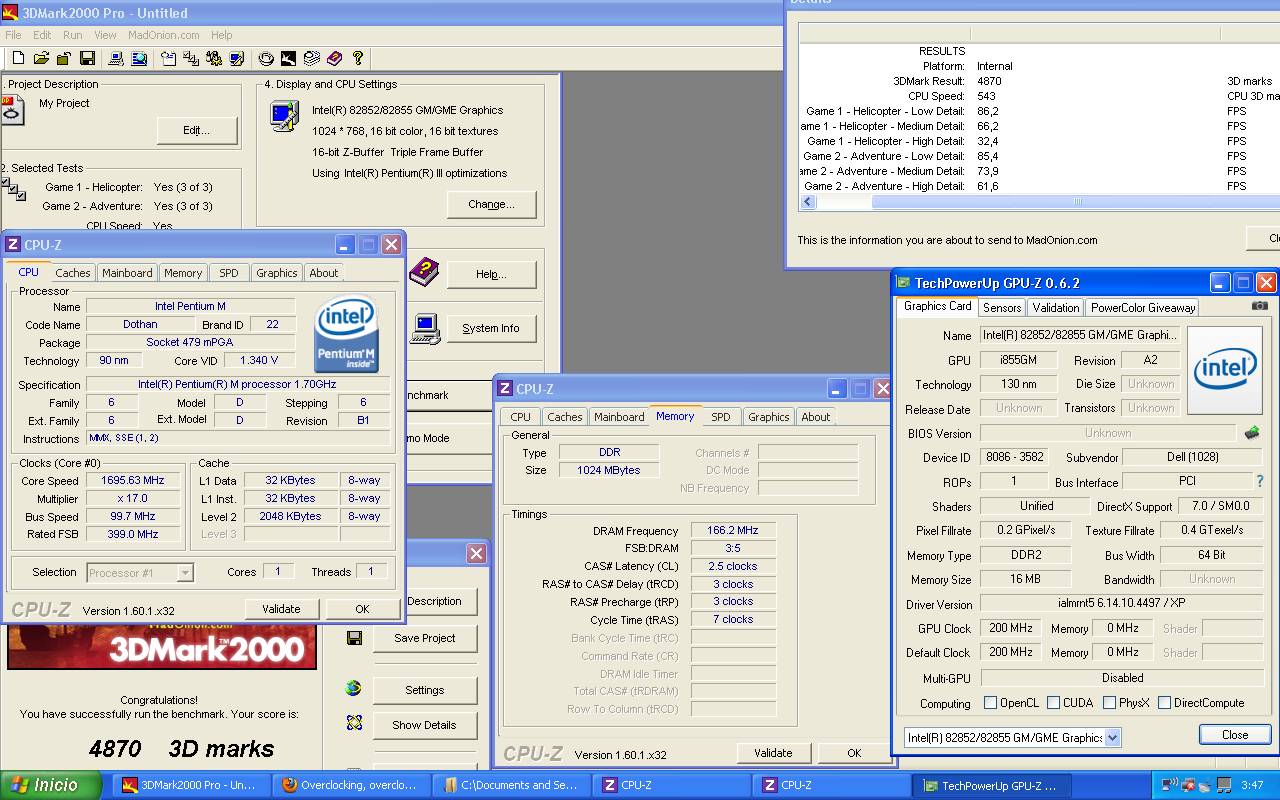Click OK in the CPU-Z CPU window
This screenshot has height=800, width=1280.
[x=363, y=608]
